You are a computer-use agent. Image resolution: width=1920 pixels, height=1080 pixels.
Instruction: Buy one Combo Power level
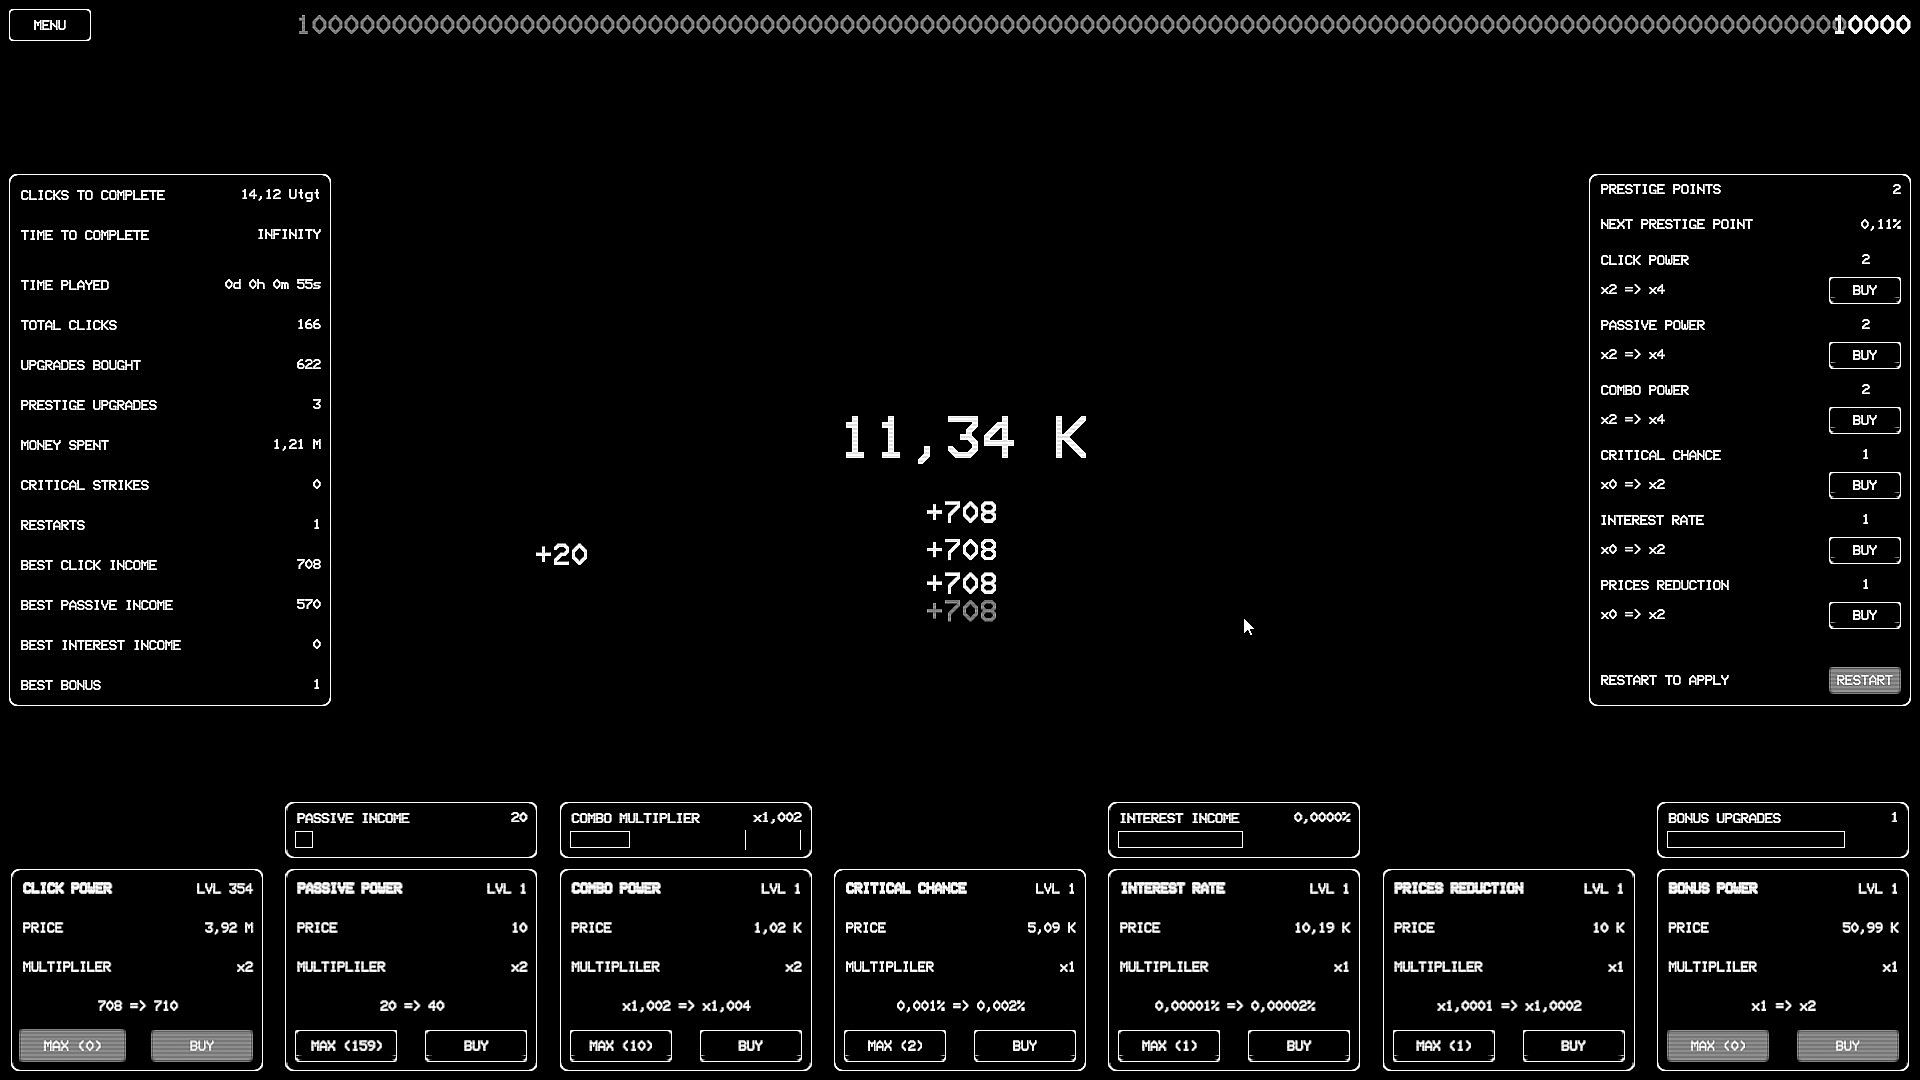[x=750, y=1046]
